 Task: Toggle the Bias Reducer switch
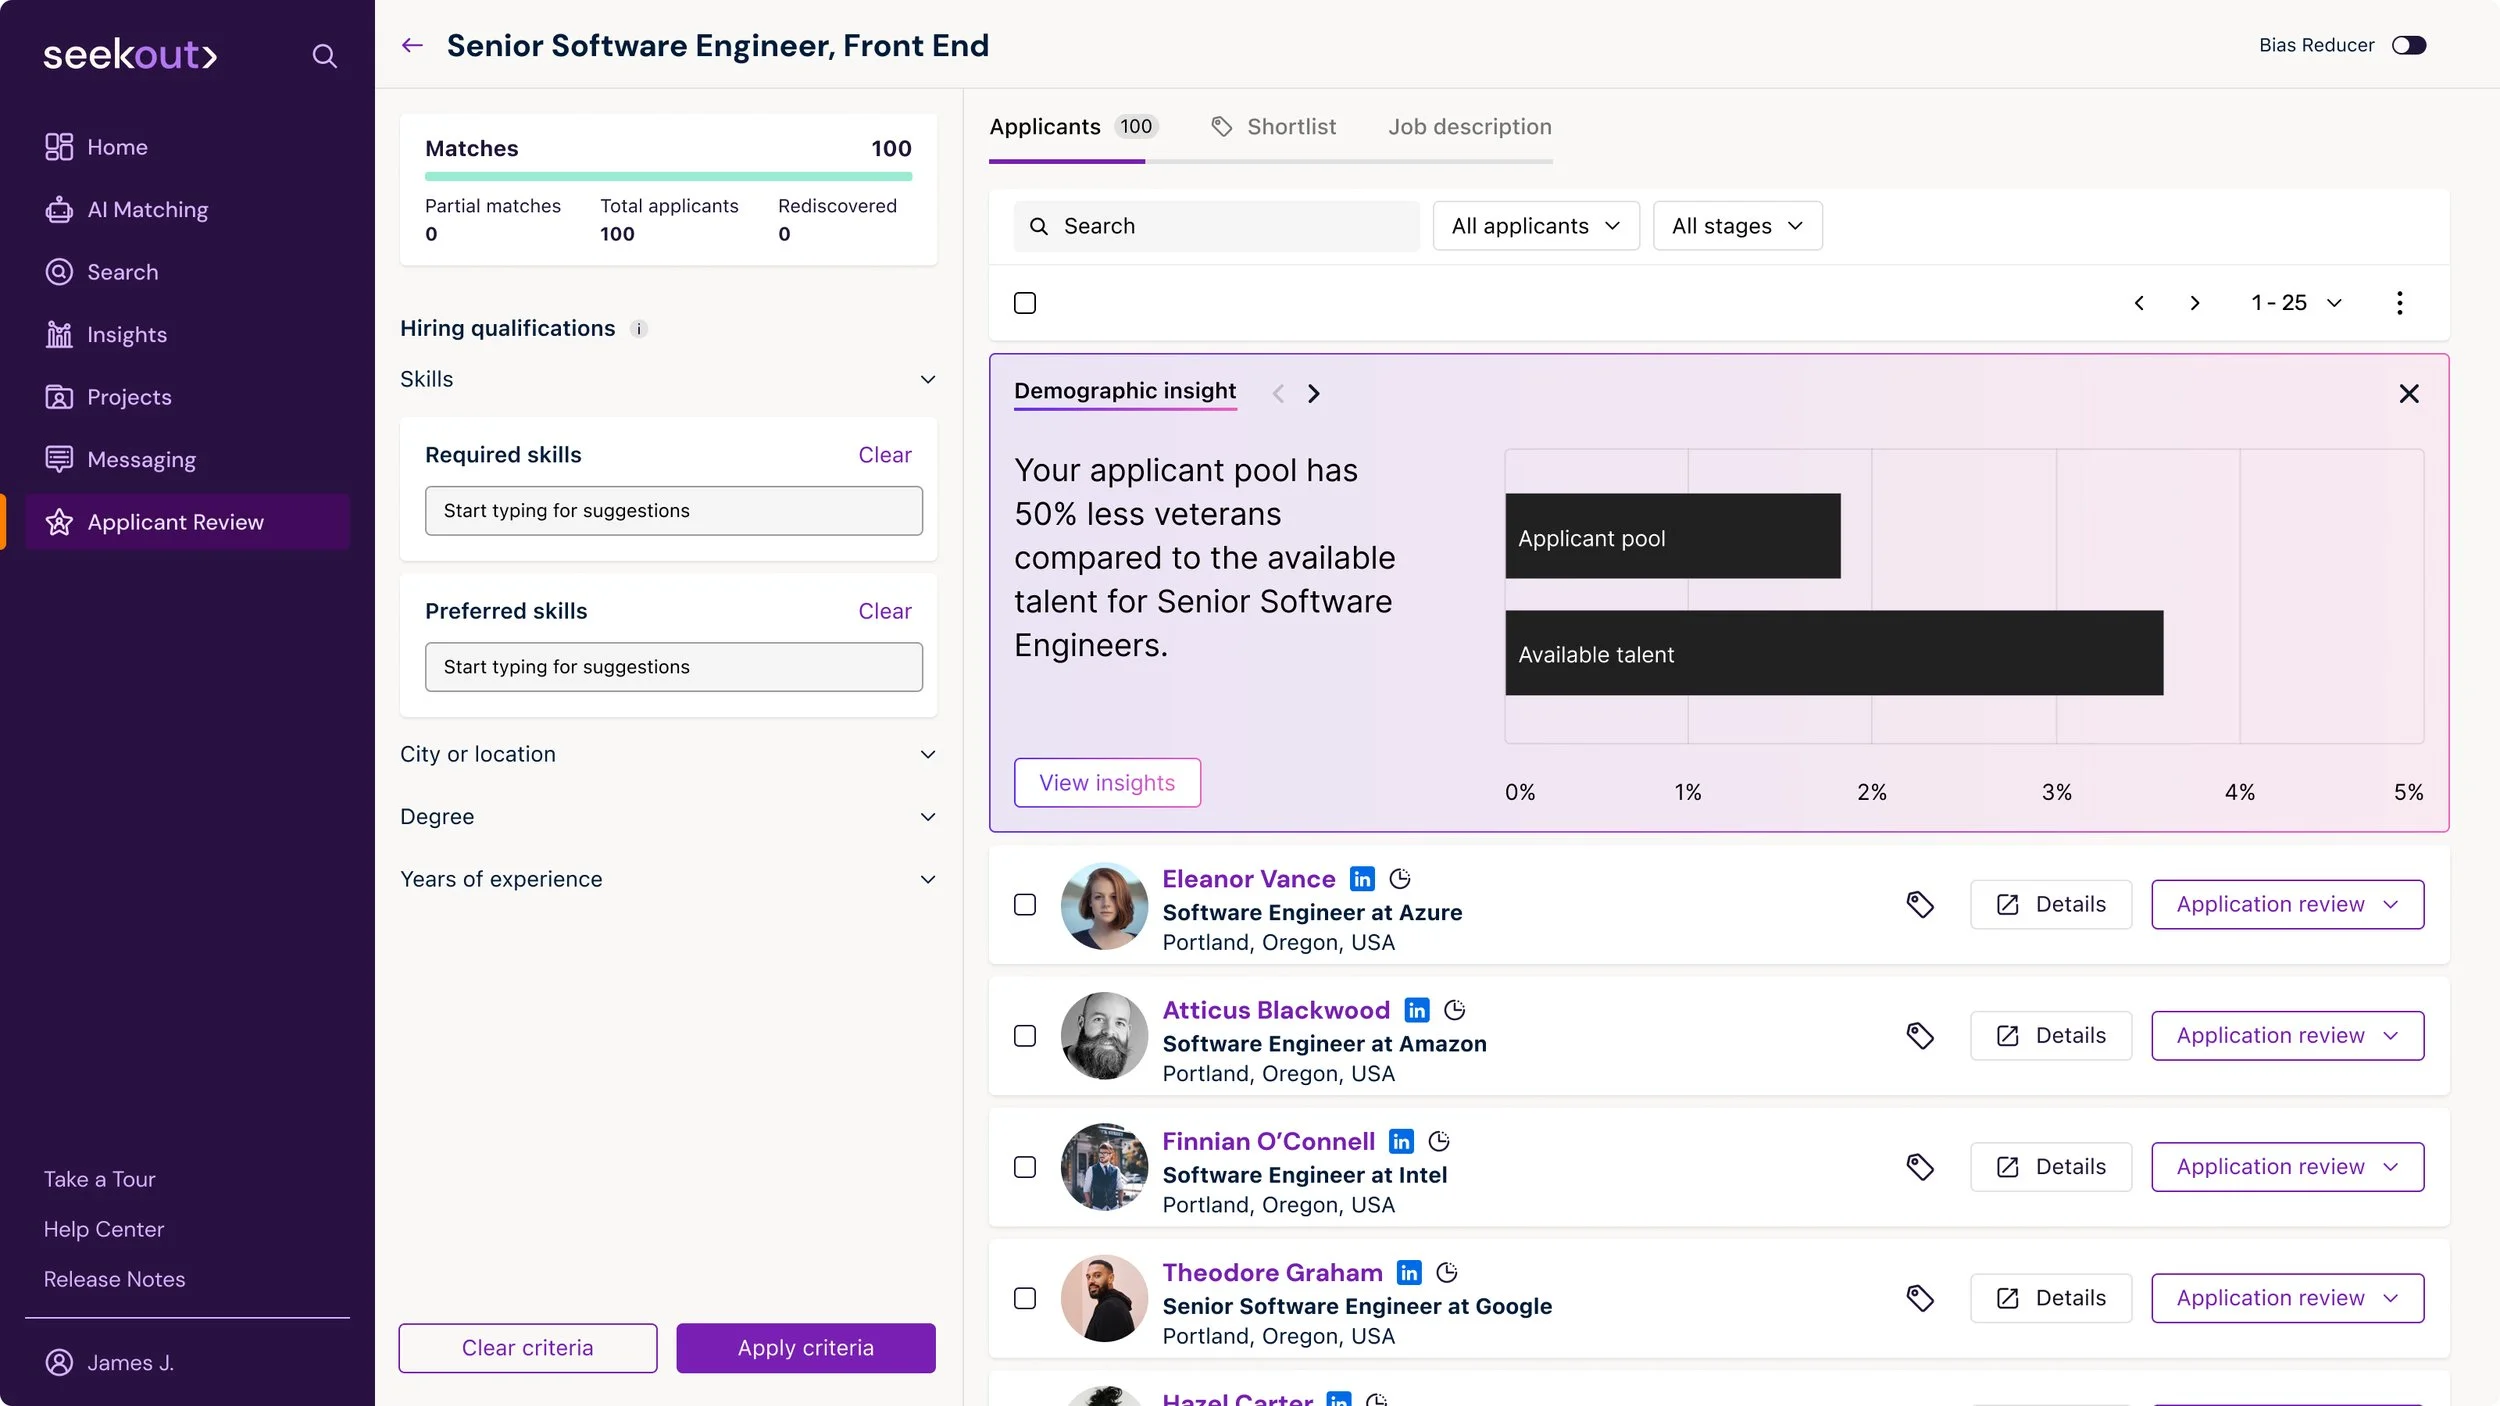[2408, 46]
